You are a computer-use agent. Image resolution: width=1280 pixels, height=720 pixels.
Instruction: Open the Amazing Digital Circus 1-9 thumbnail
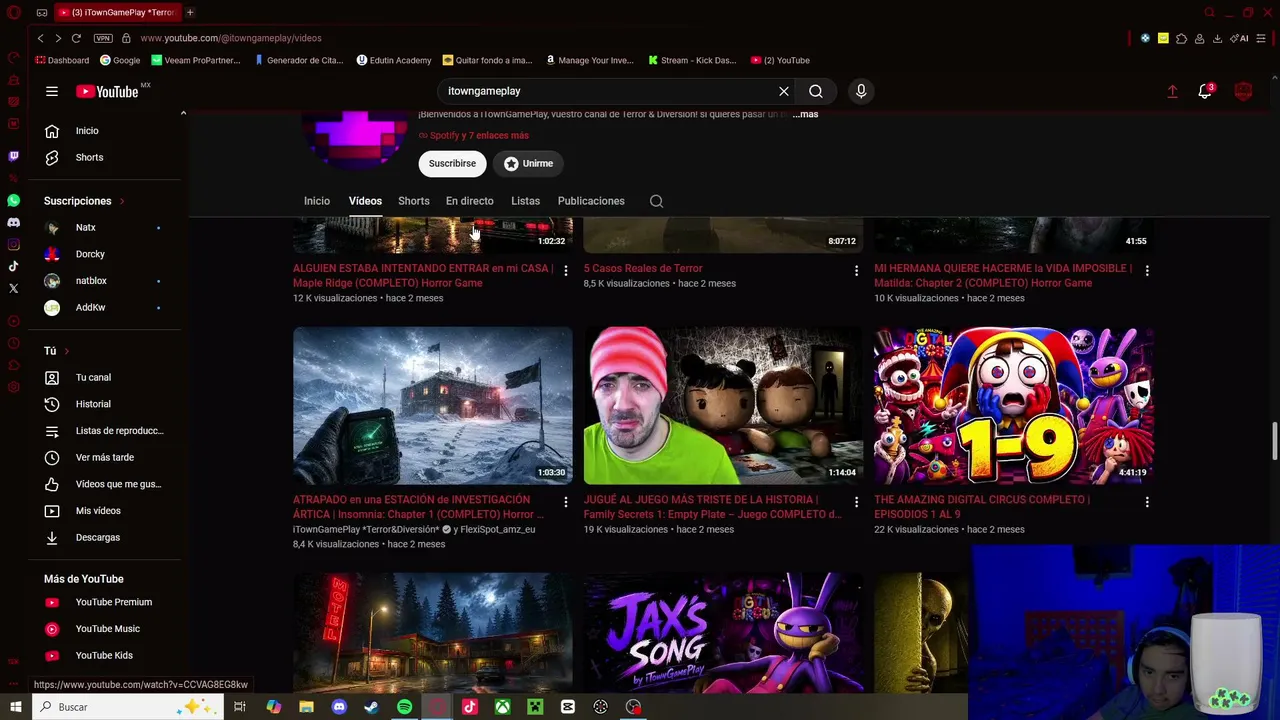click(x=1014, y=405)
